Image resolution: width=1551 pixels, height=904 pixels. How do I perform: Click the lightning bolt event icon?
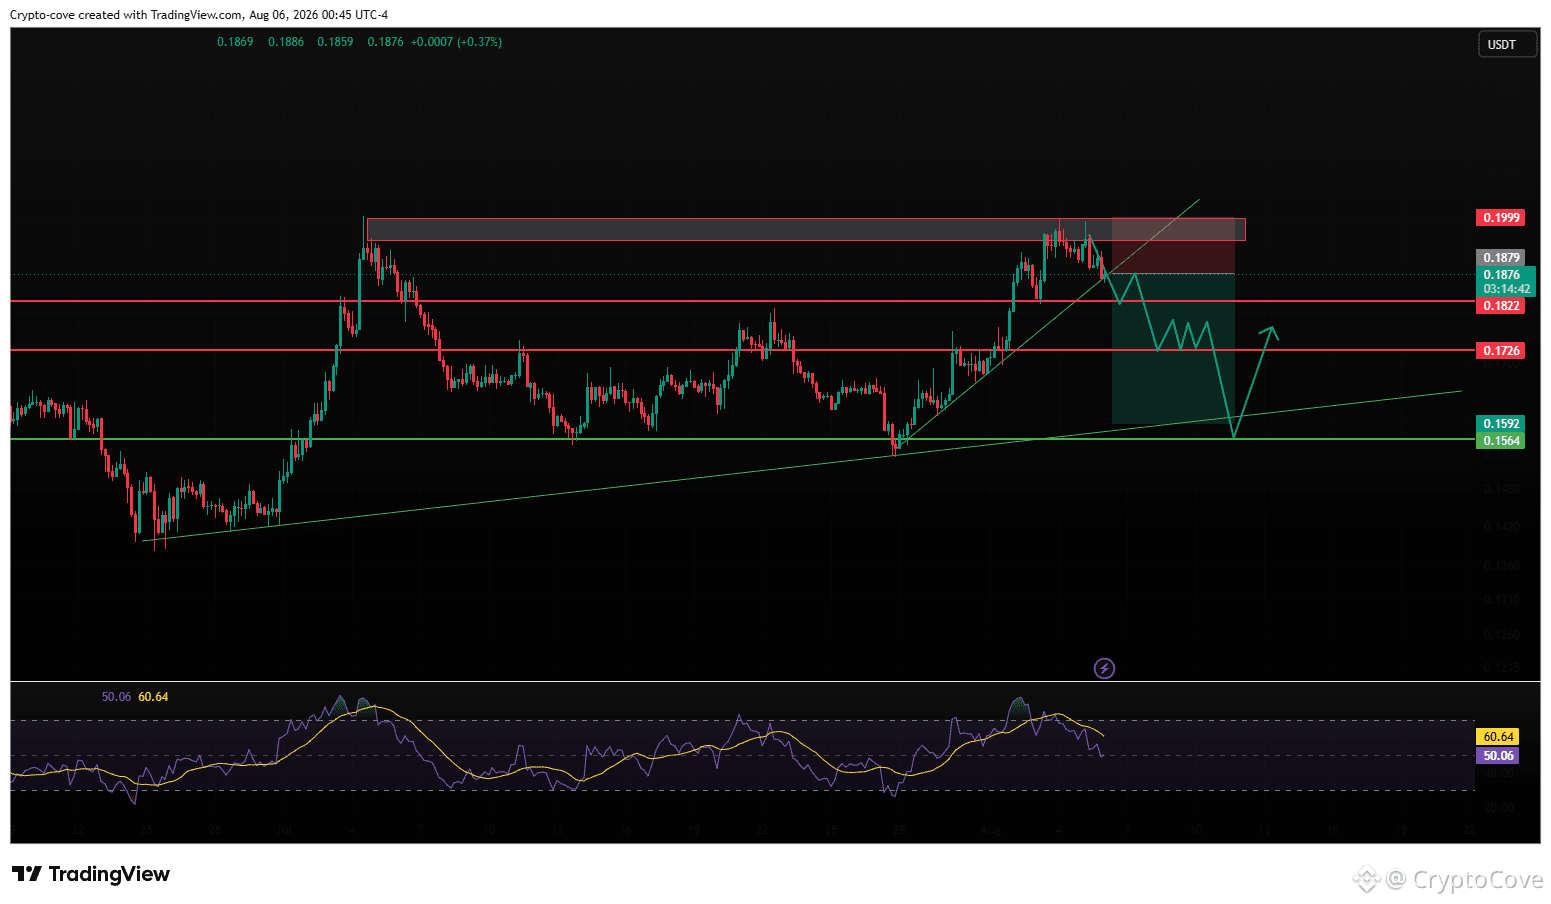click(x=1104, y=668)
